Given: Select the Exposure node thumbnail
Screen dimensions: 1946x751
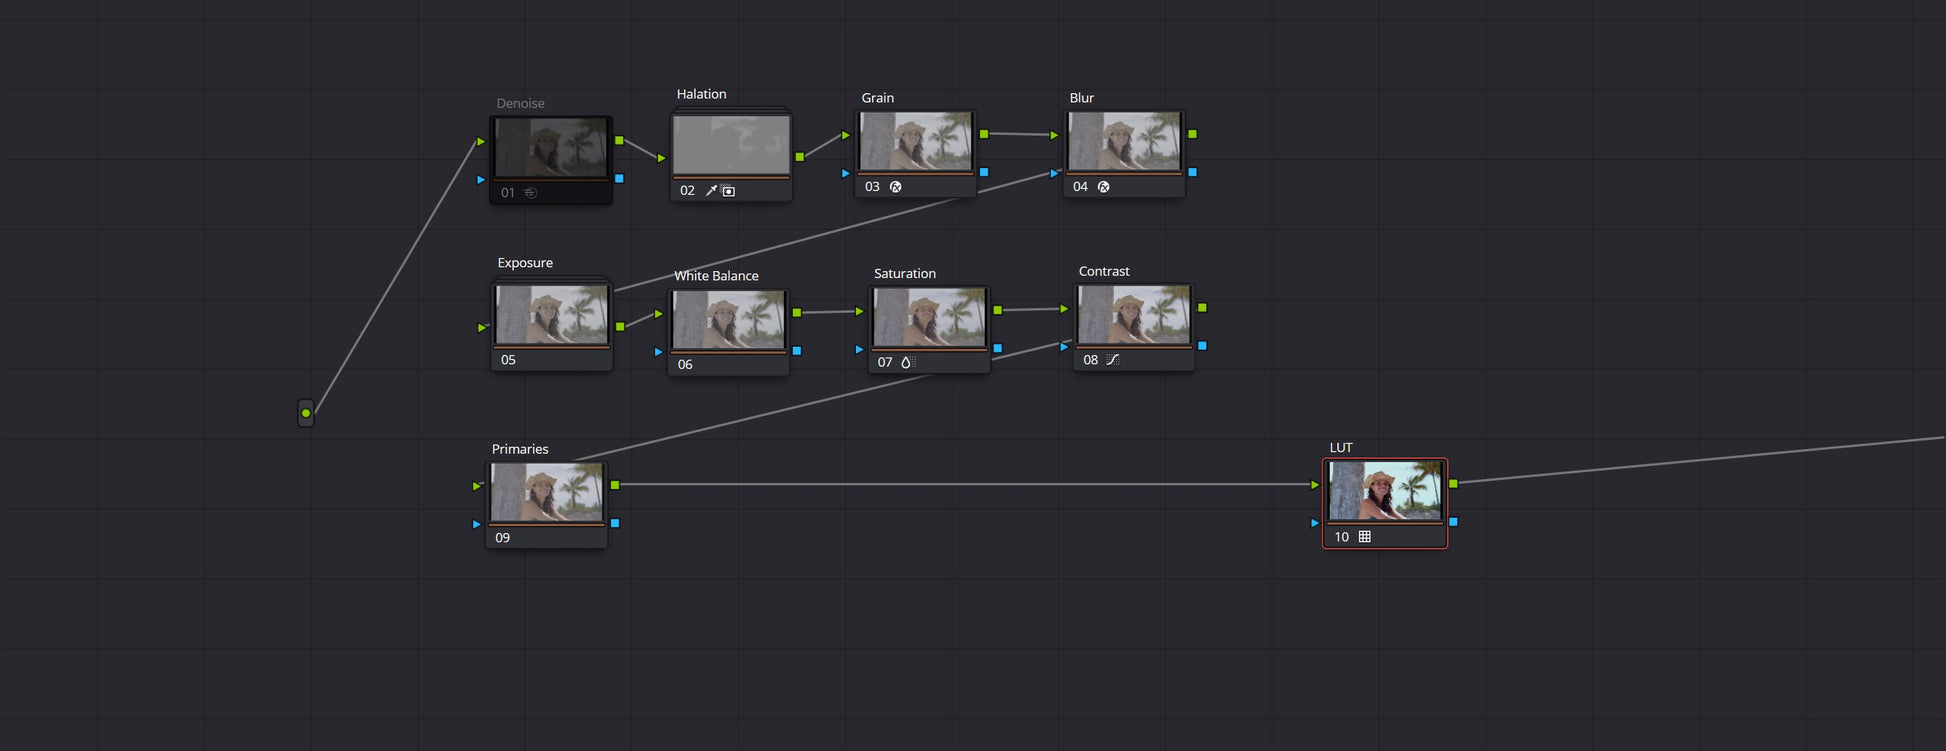Looking at the screenshot, I should point(551,315).
